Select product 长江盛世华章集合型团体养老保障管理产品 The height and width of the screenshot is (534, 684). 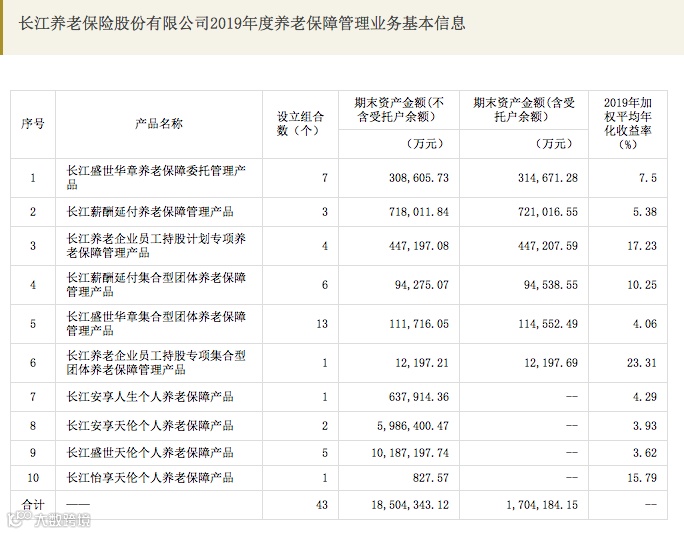[156, 324]
